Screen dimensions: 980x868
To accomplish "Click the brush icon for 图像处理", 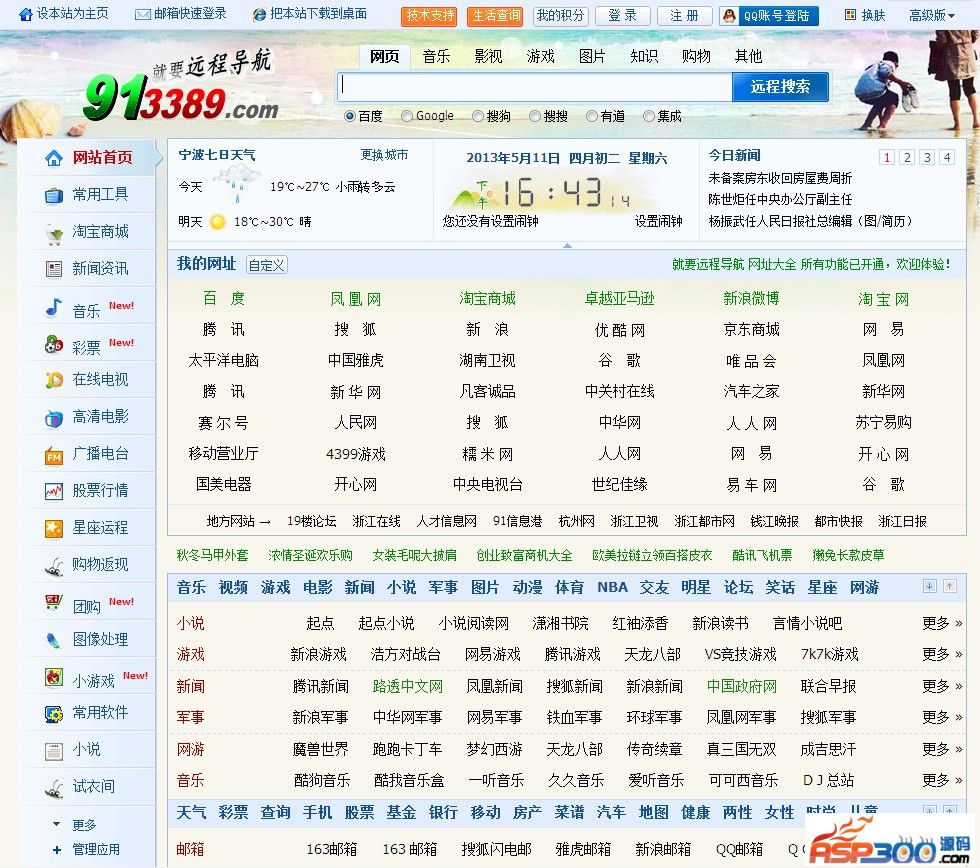I will tap(54, 640).
